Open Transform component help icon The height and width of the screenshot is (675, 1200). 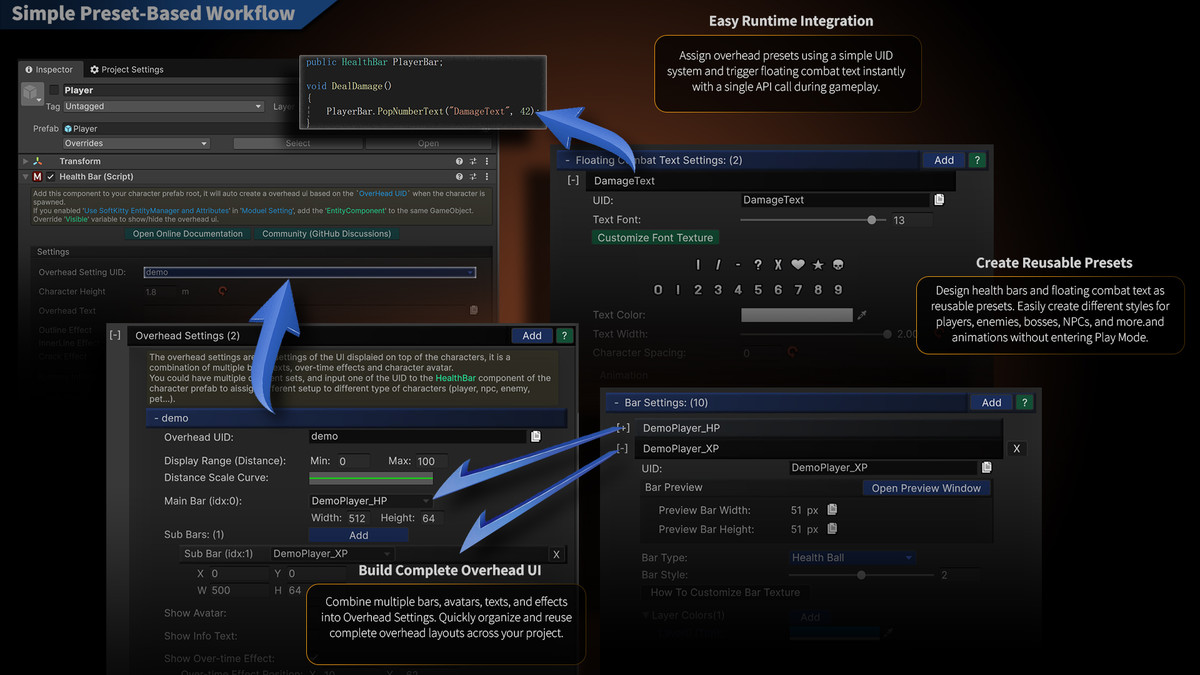tap(460, 161)
